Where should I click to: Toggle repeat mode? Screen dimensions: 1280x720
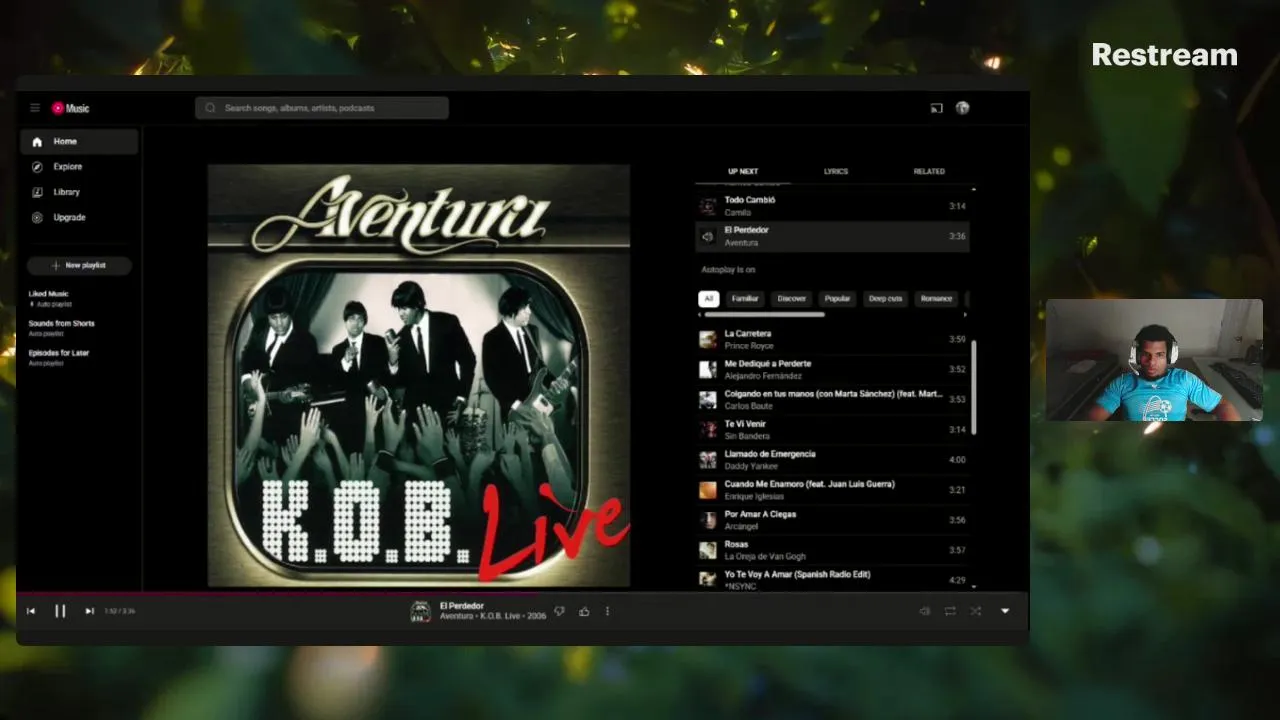click(950, 611)
